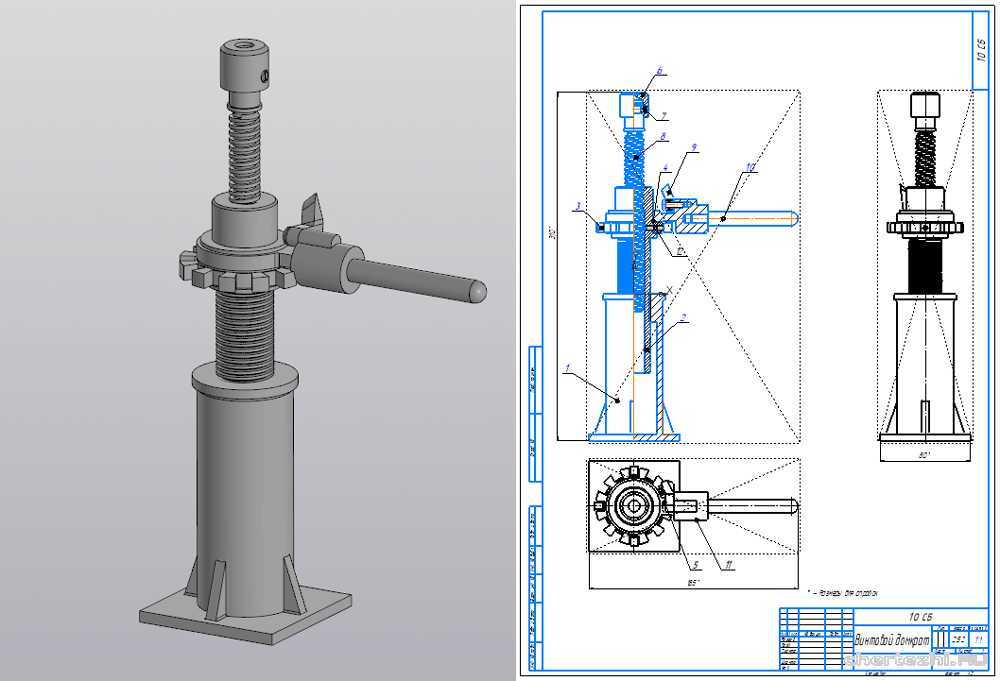Select callout number 2 on section view
1000x681 pixels.
click(682, 318)
